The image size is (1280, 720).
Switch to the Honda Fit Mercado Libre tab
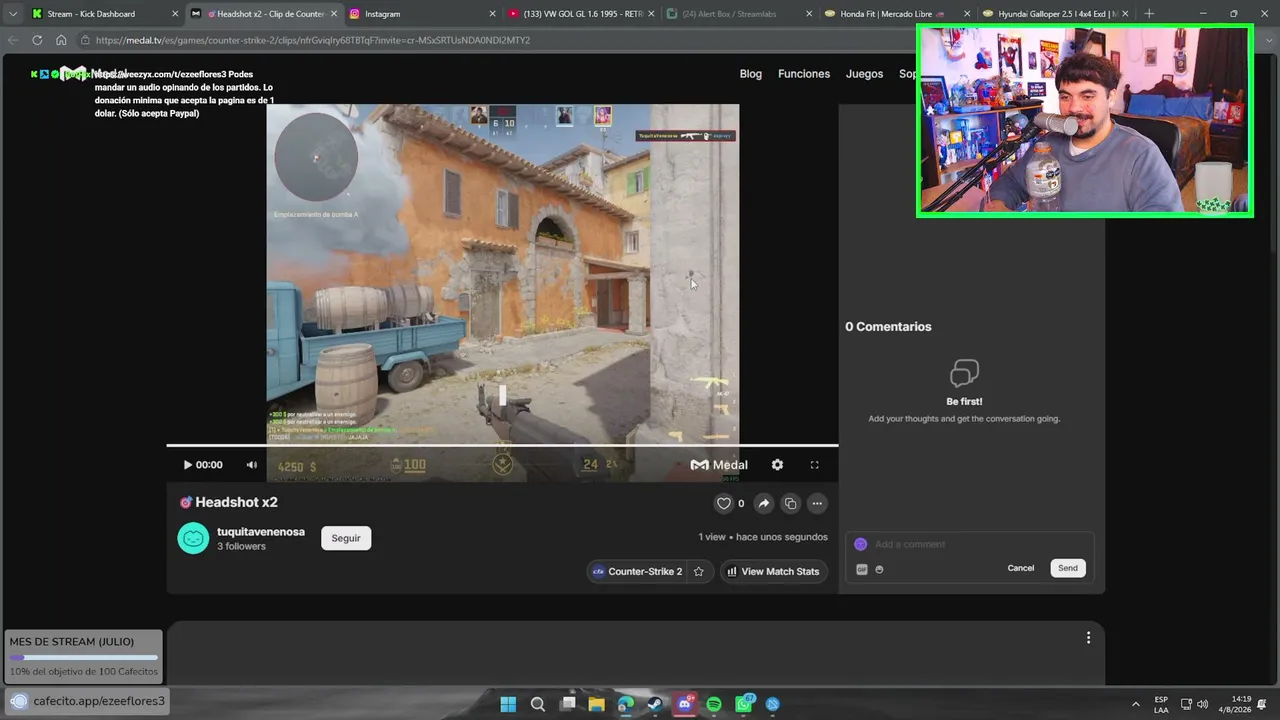click(898, 14)
